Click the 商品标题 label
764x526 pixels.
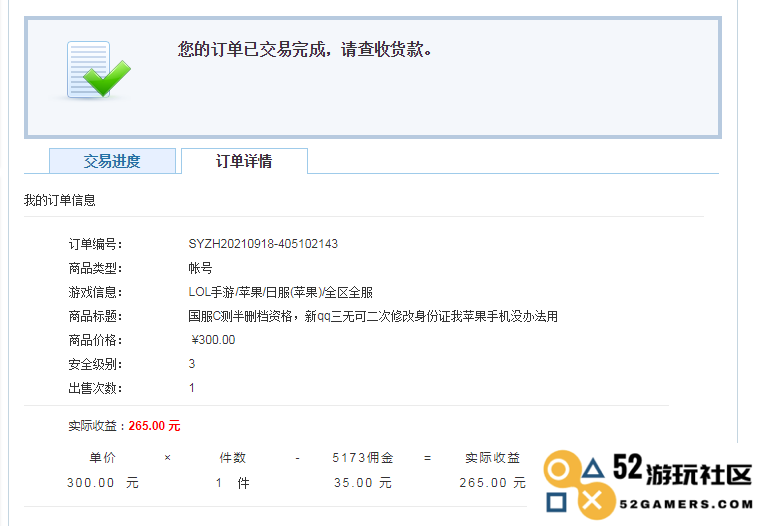(x=95, y=317)
